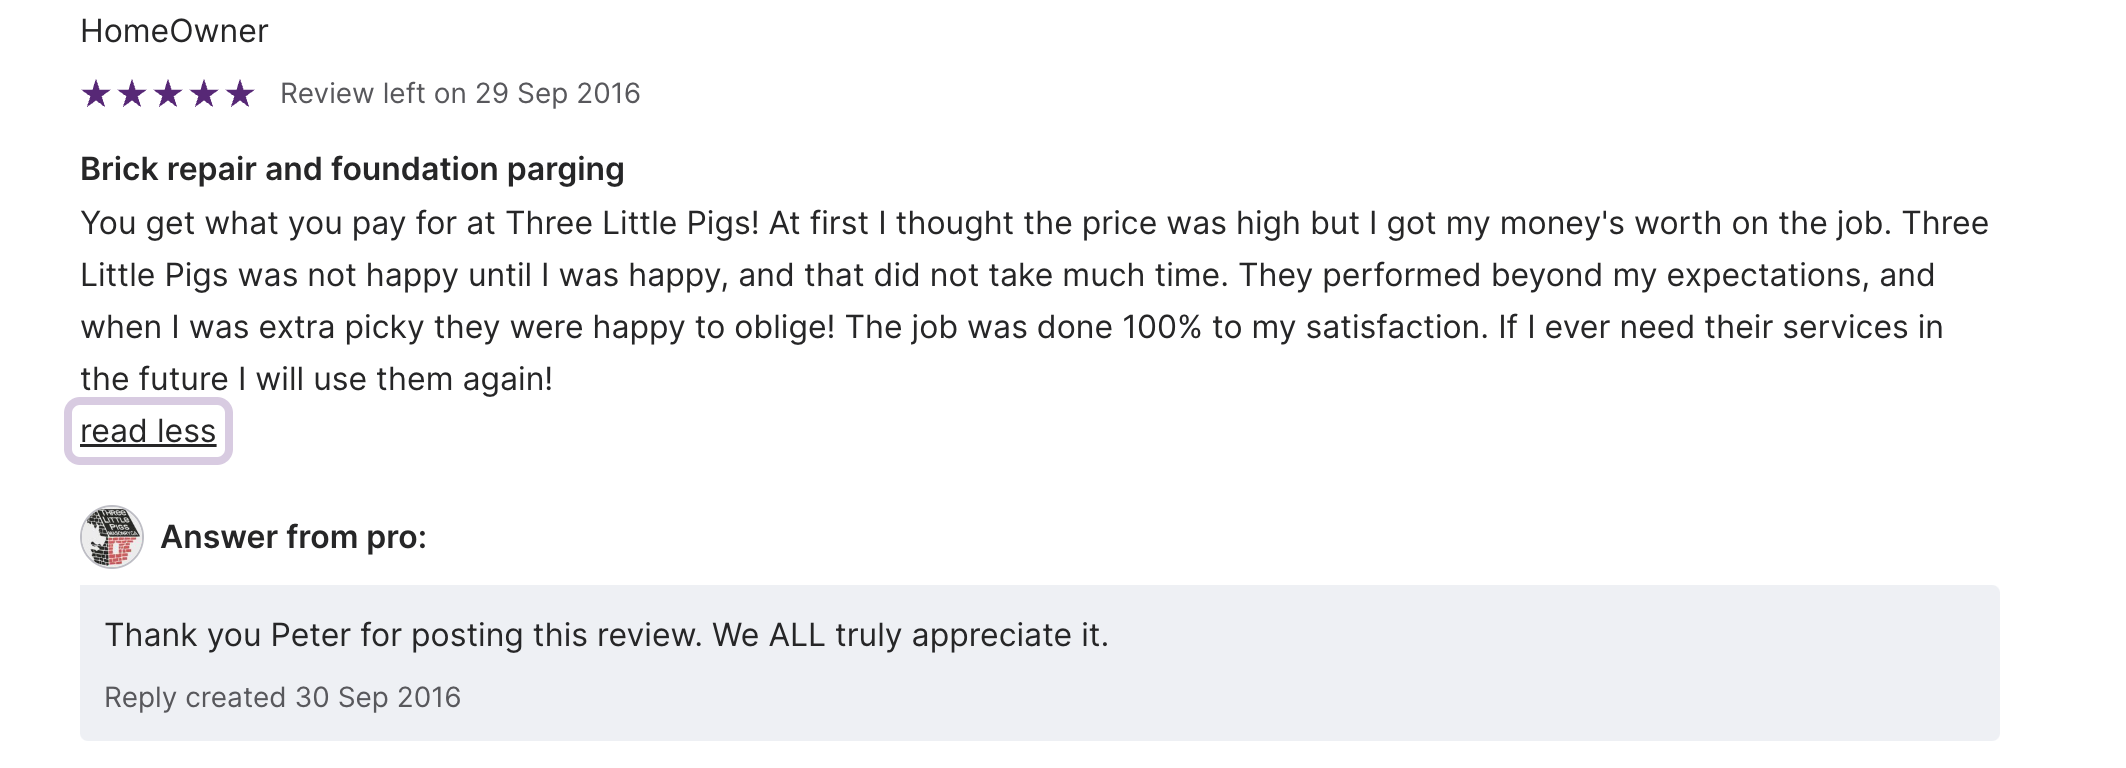Viewport: 2126px width, 768px height.
Task: Click the Three Little Pigs pro avatar
Action: coord(112,537)
